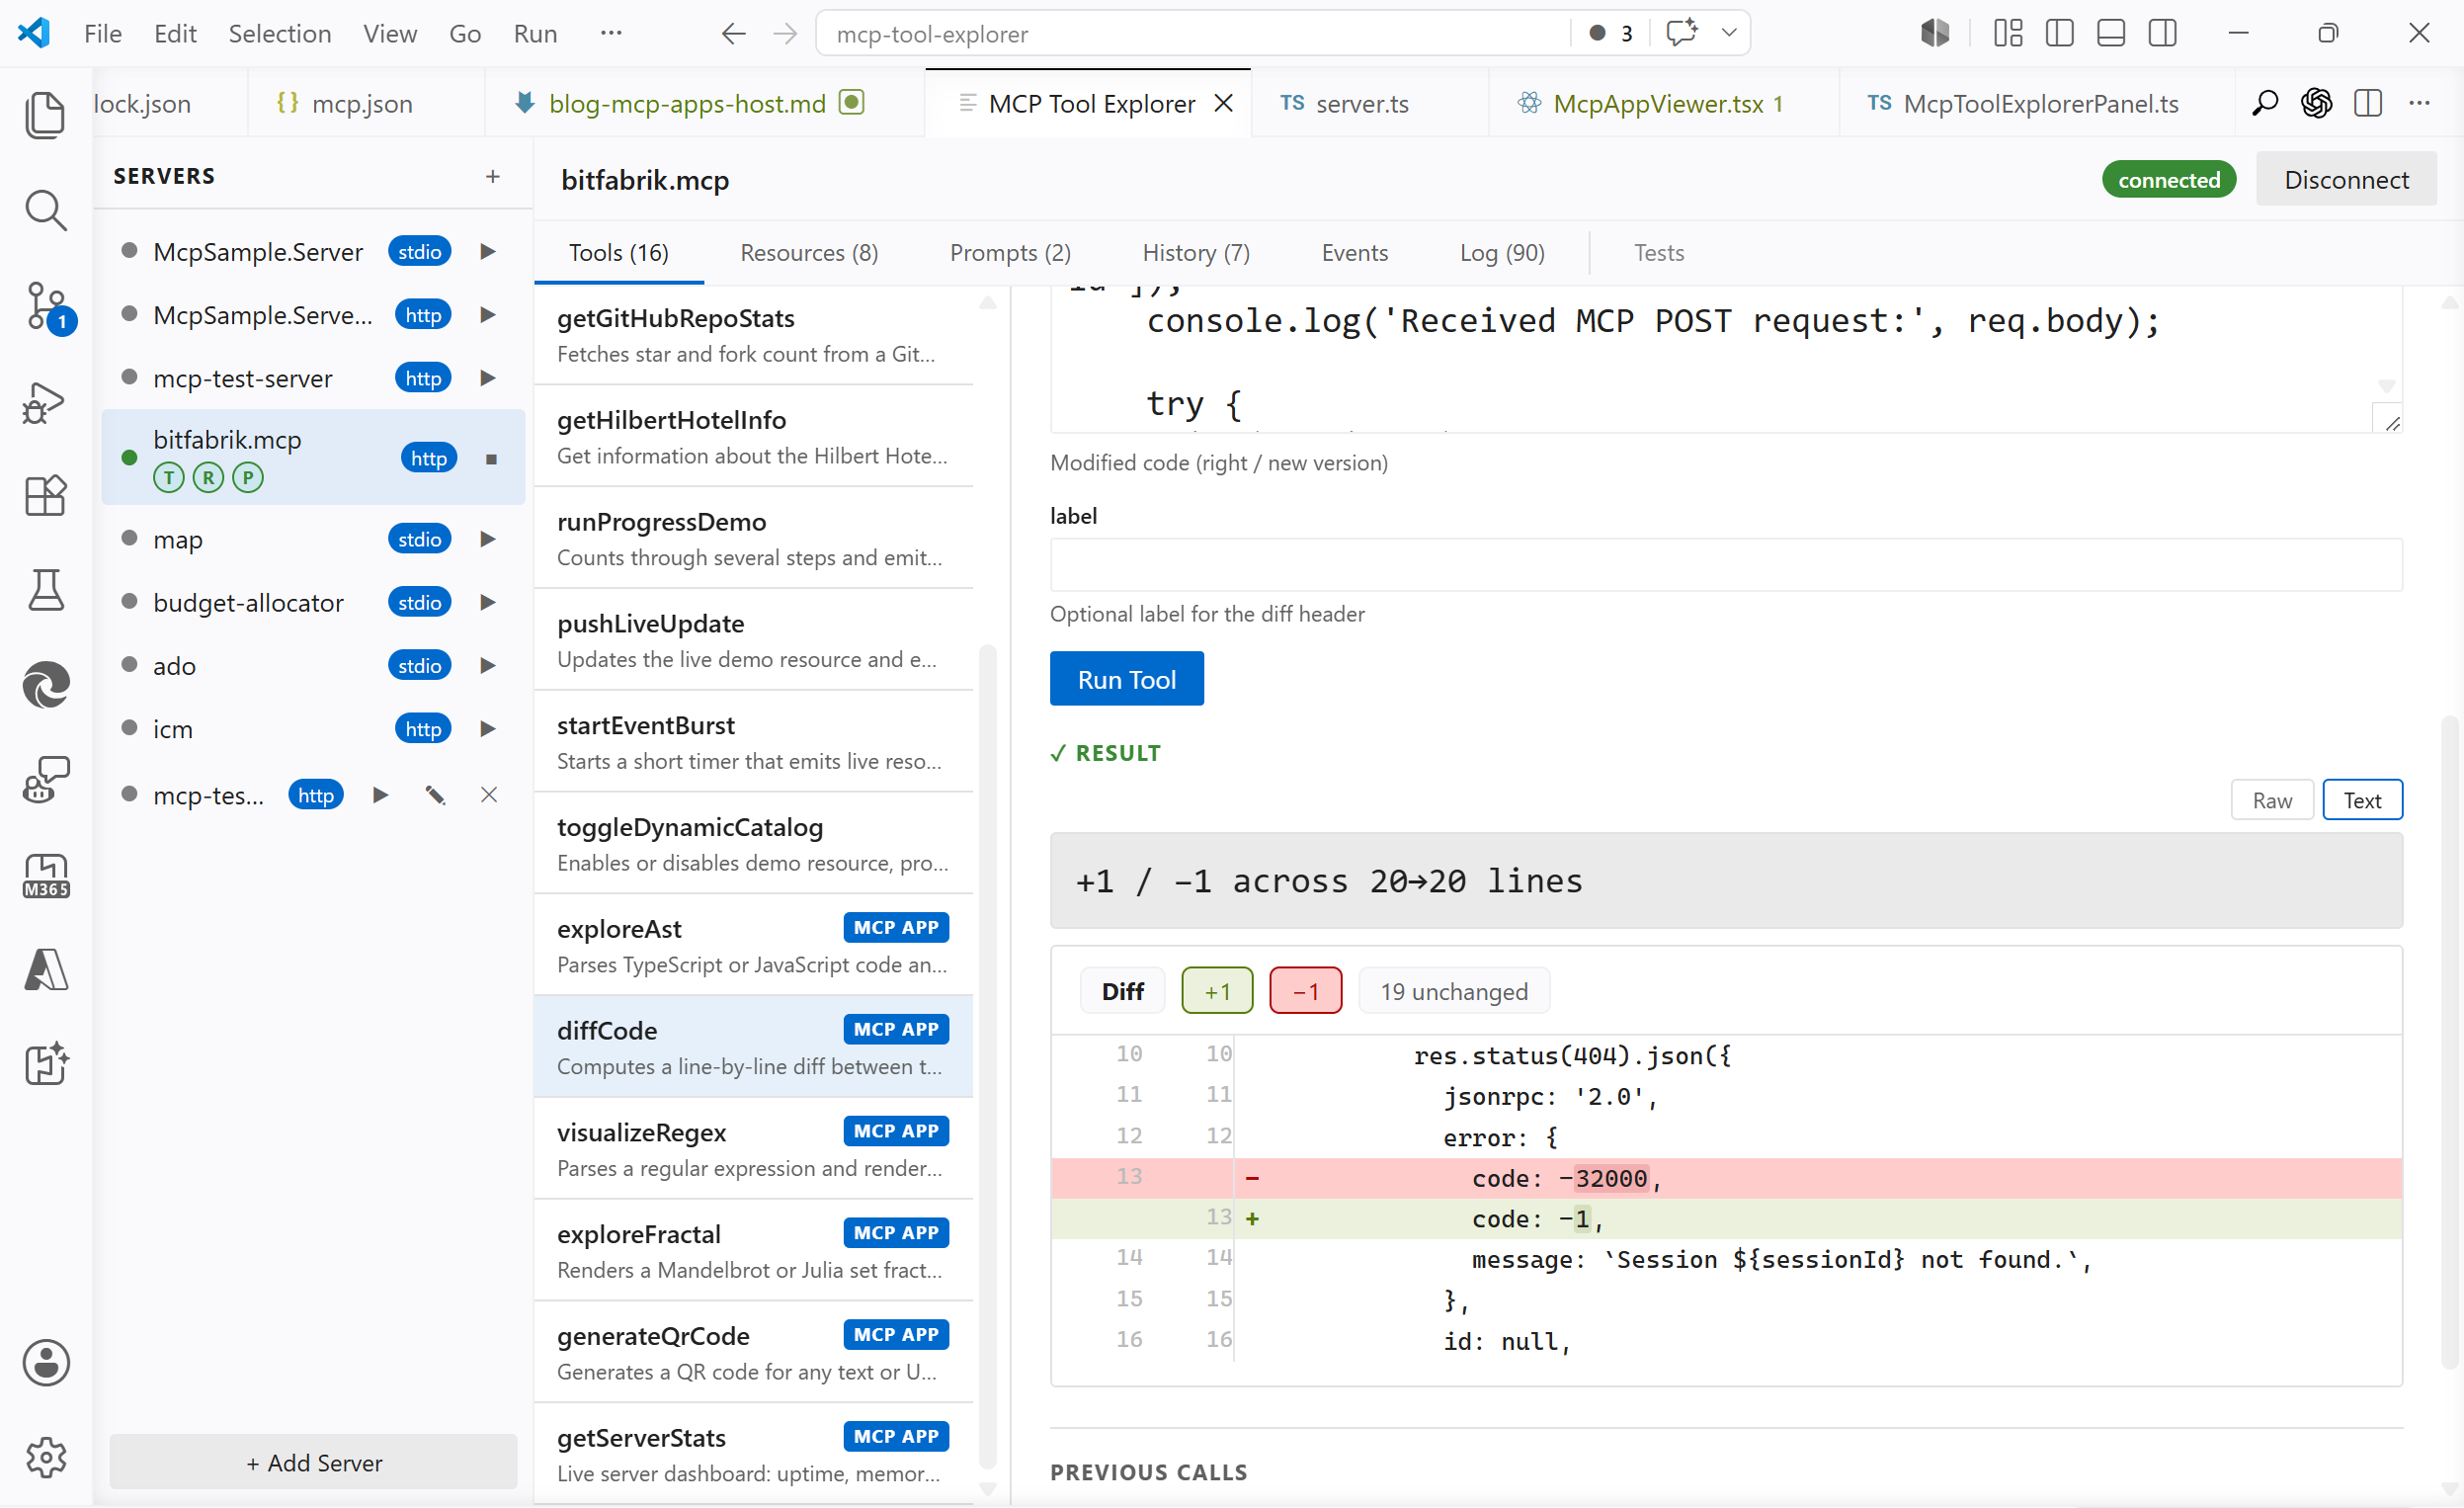This screenshot has width=2464, height=1508.
Task: Stop the bitfabrik.mcp server
Action: pyautogui.click(x=491, y=459)
